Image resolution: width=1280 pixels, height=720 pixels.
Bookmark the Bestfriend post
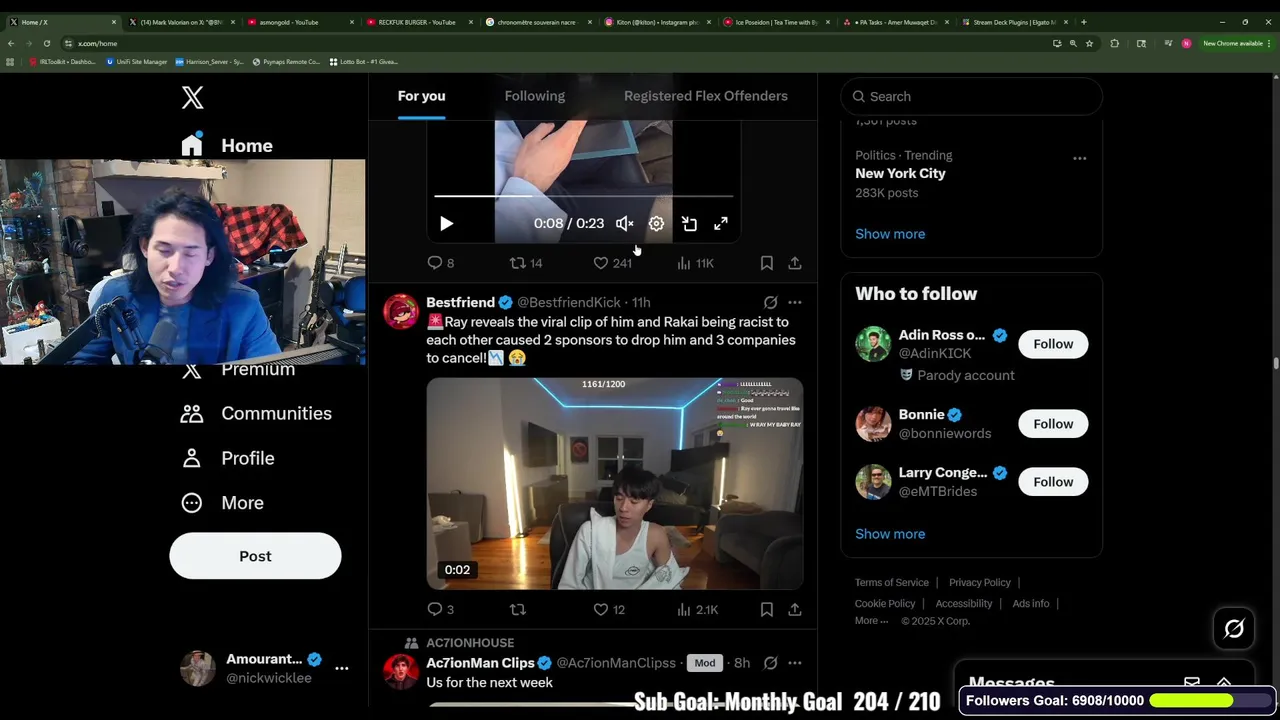pos(766,609)
